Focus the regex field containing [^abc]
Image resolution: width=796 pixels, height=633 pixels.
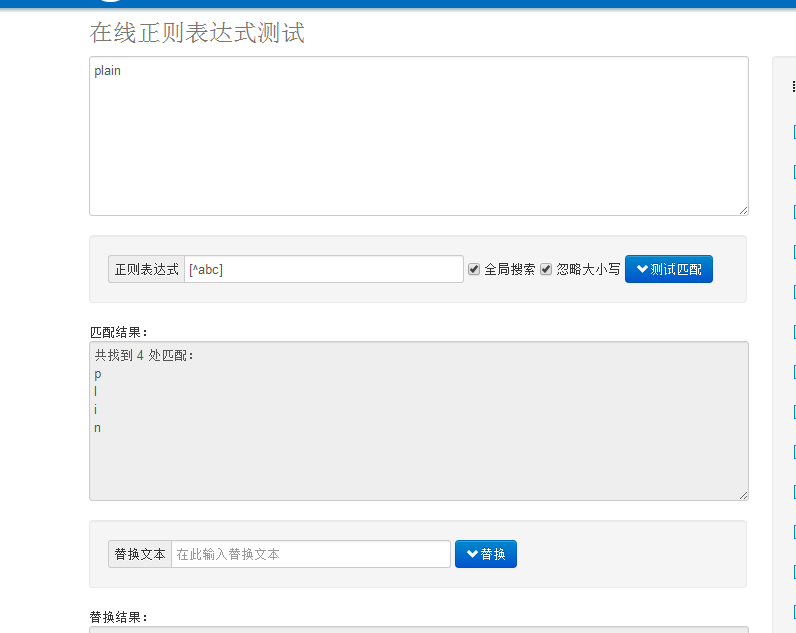[x=324, y=269]
